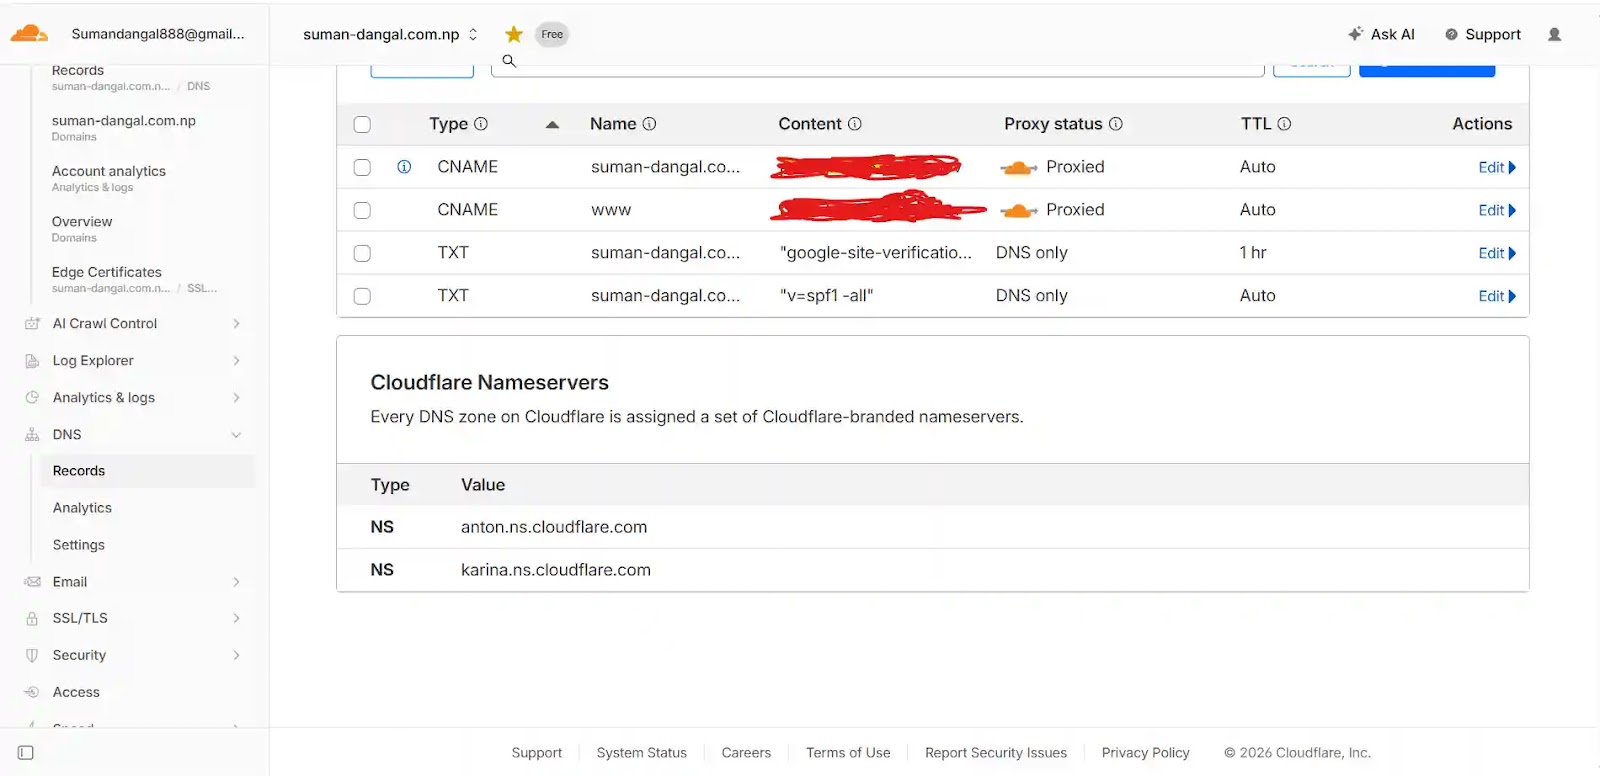Star the suman-dangal.com.np domain
This screenshot has width=1600, height=776.
coord(514,34)
